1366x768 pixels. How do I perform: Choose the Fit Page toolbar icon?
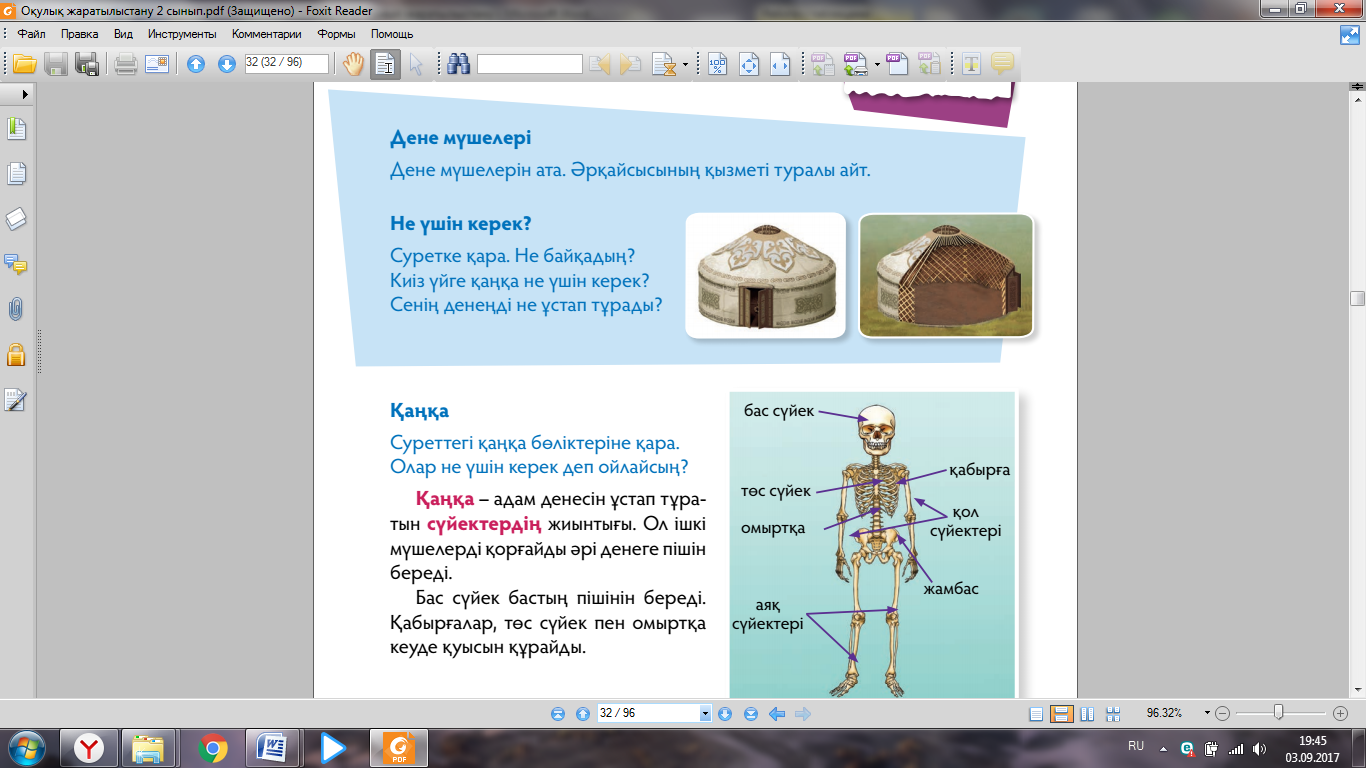749,64
